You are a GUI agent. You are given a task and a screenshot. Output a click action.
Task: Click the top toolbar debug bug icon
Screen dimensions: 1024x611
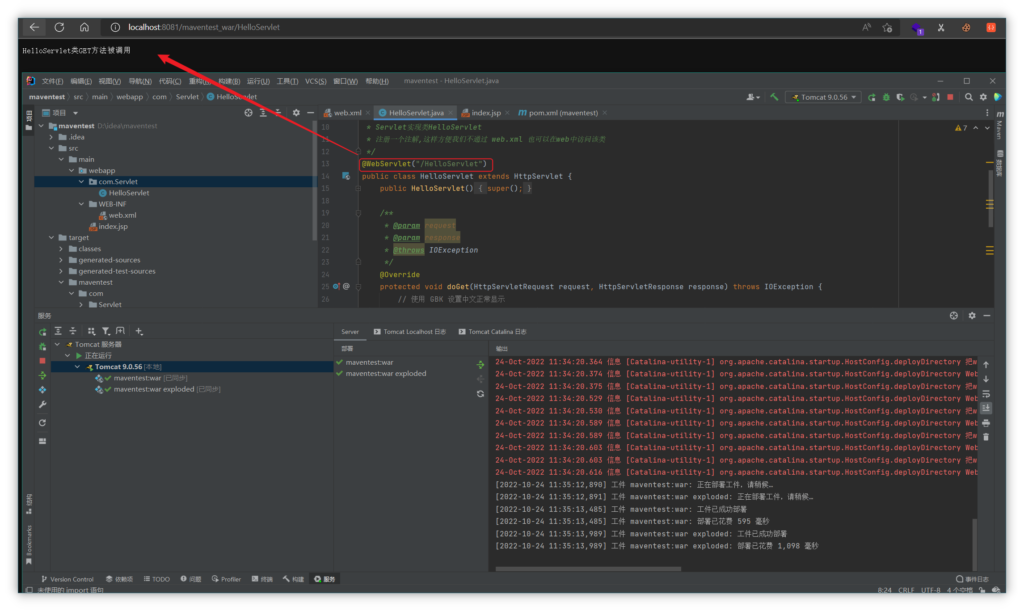(x=886, y=97)
